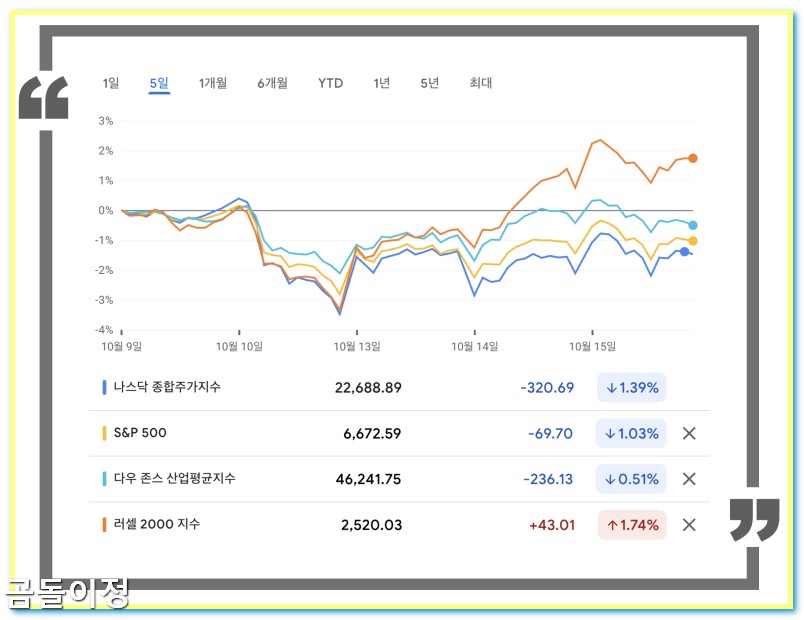The width and height of the screenshot is (804, 620).
Task: Click the orange Russell 2000 chart endpoint dot
Action: tap(693, 158)
